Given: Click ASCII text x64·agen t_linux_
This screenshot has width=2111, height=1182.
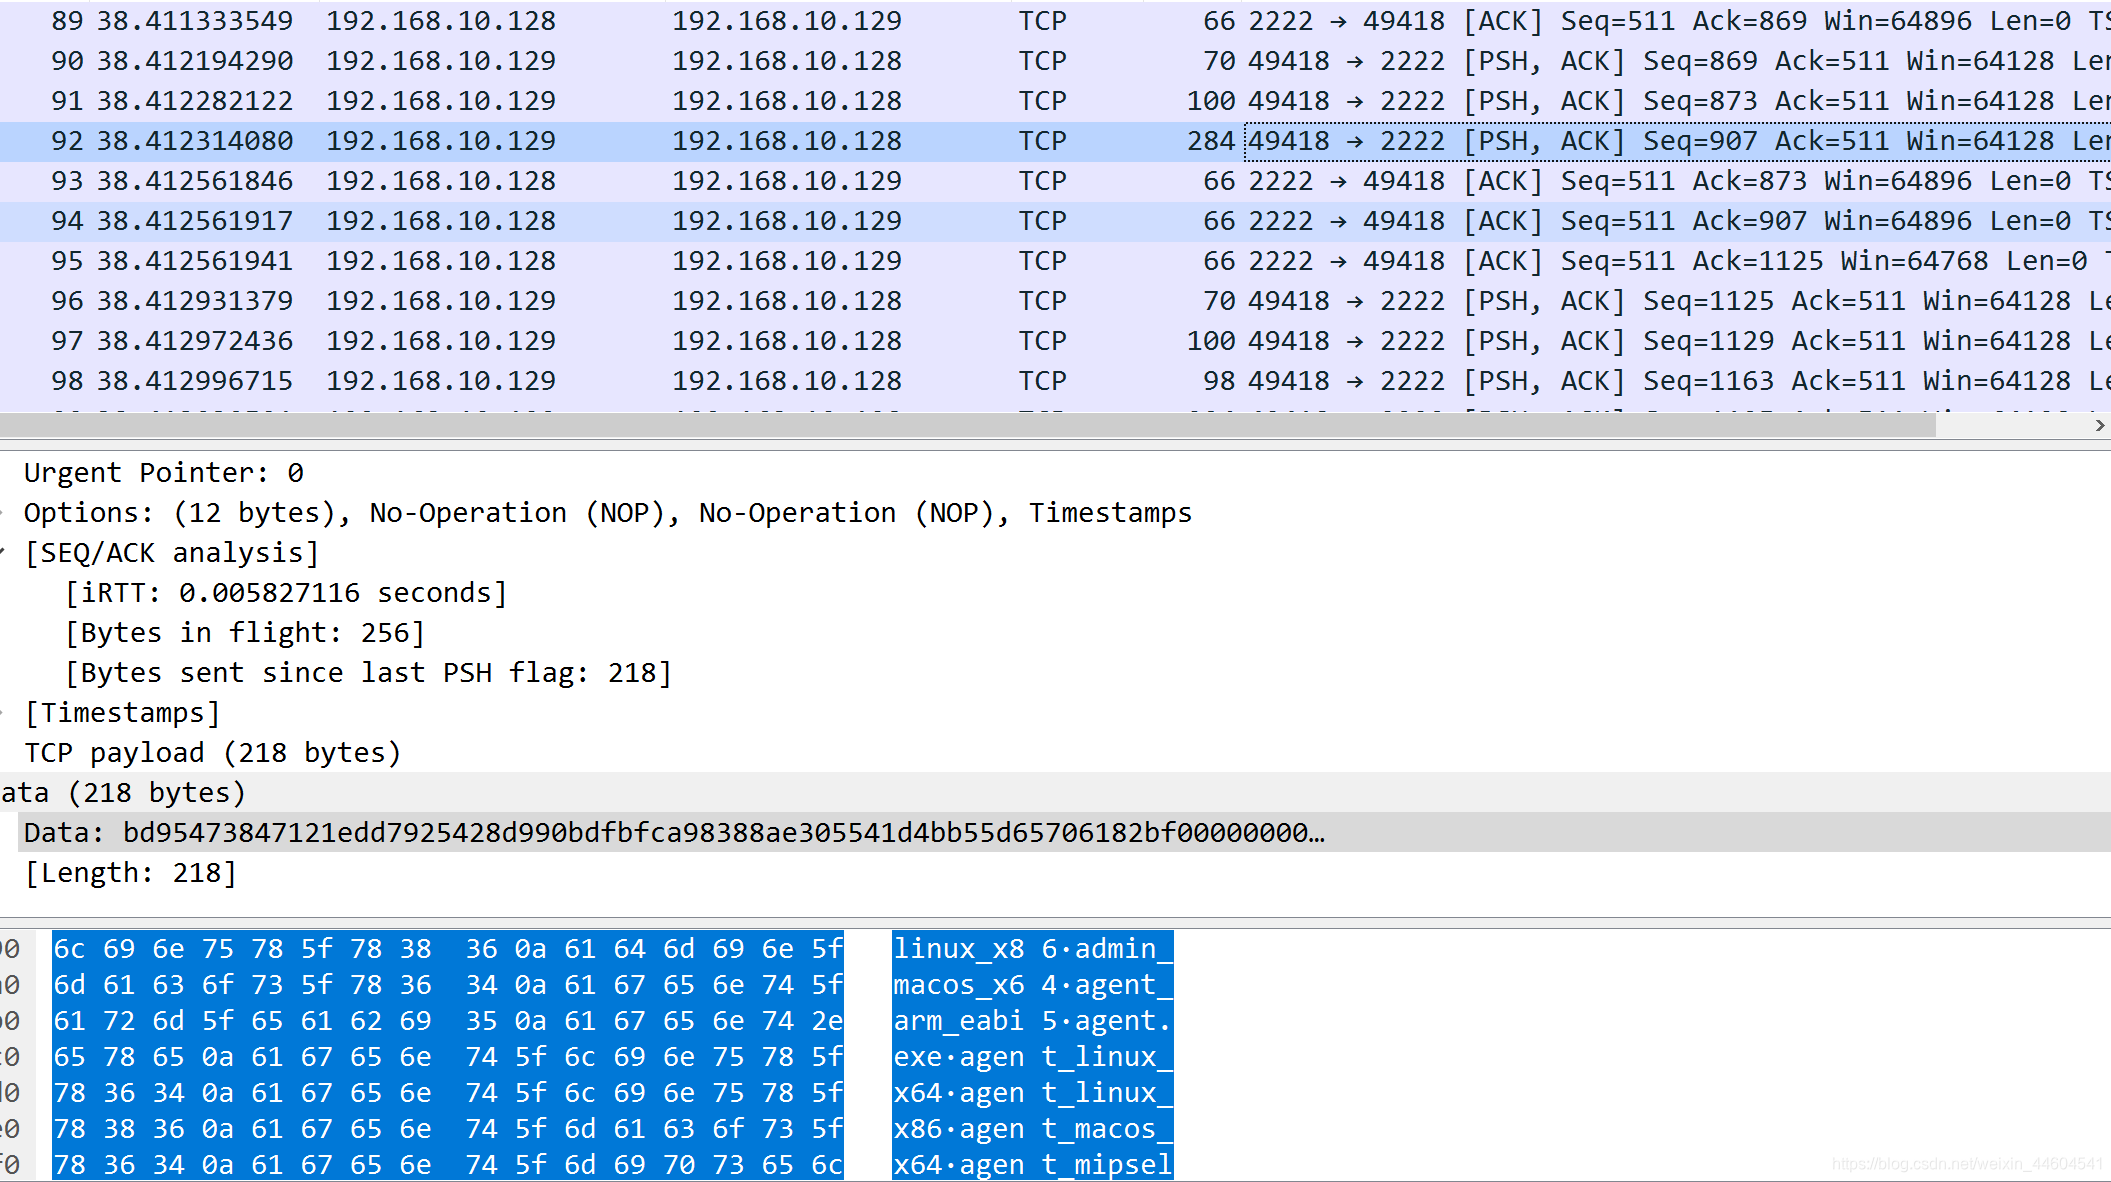Looking at the screenshot, I should pos(1033,1093).
